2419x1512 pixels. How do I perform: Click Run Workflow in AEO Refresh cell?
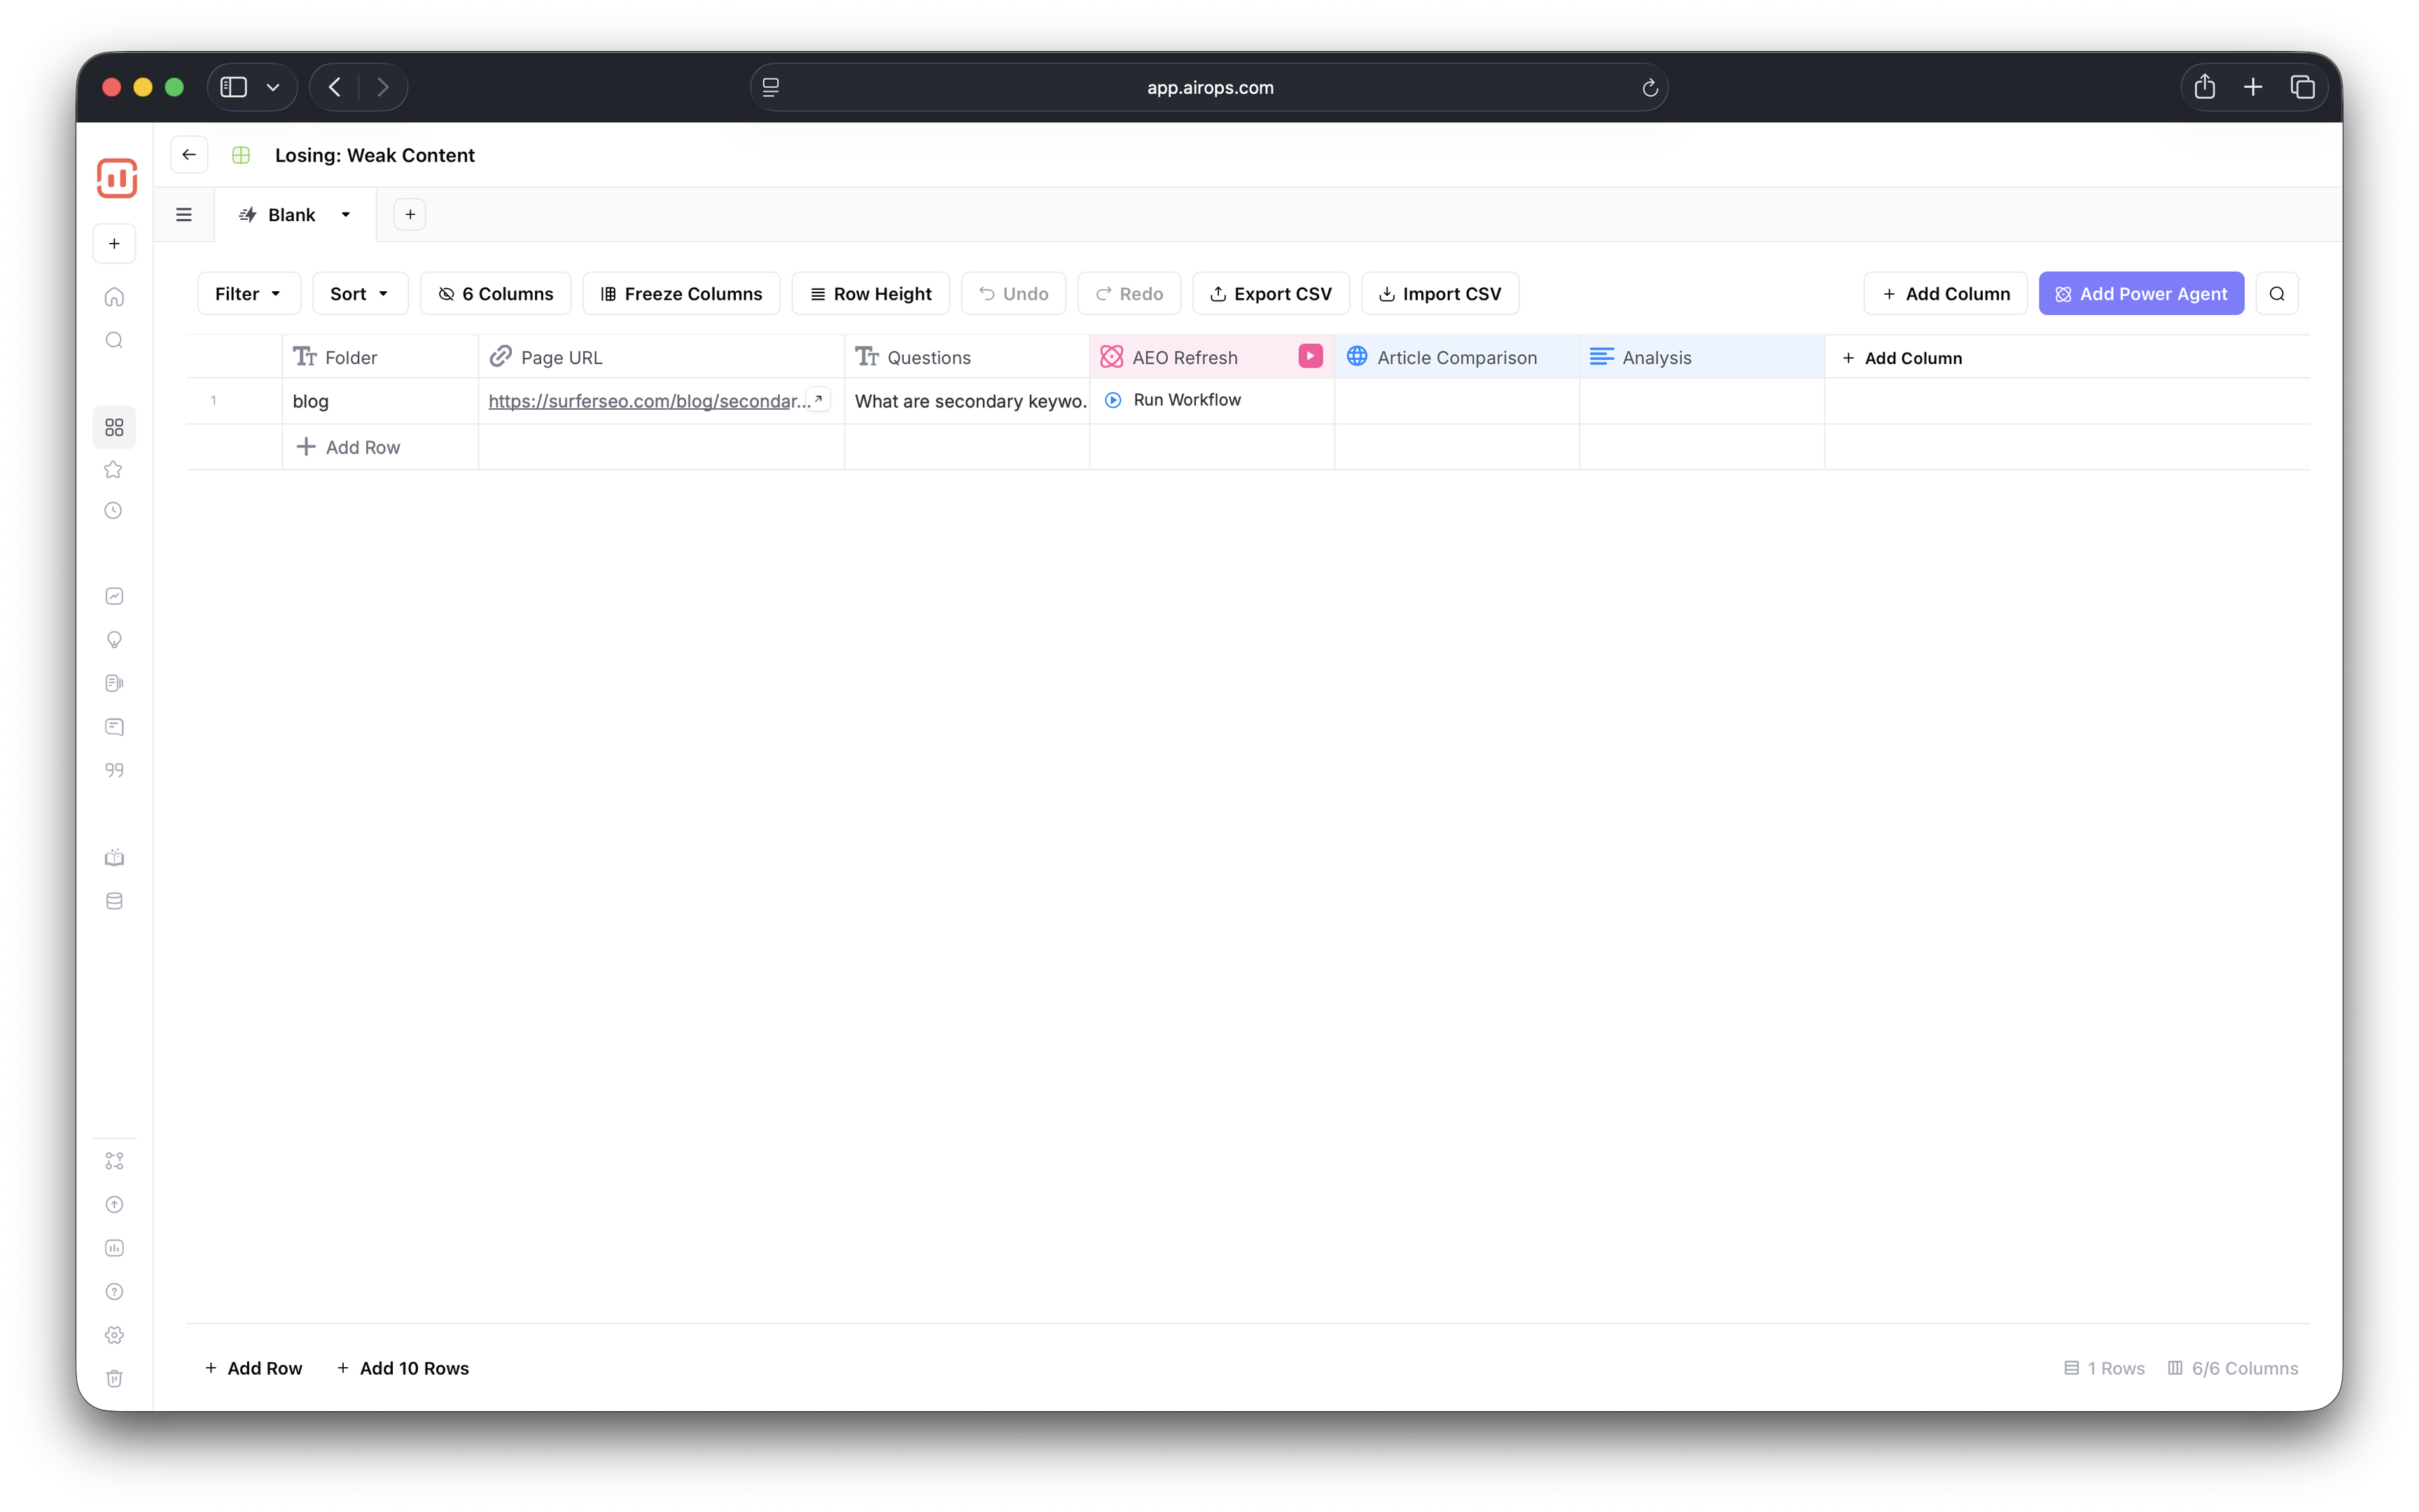(x=1186, y=400)
